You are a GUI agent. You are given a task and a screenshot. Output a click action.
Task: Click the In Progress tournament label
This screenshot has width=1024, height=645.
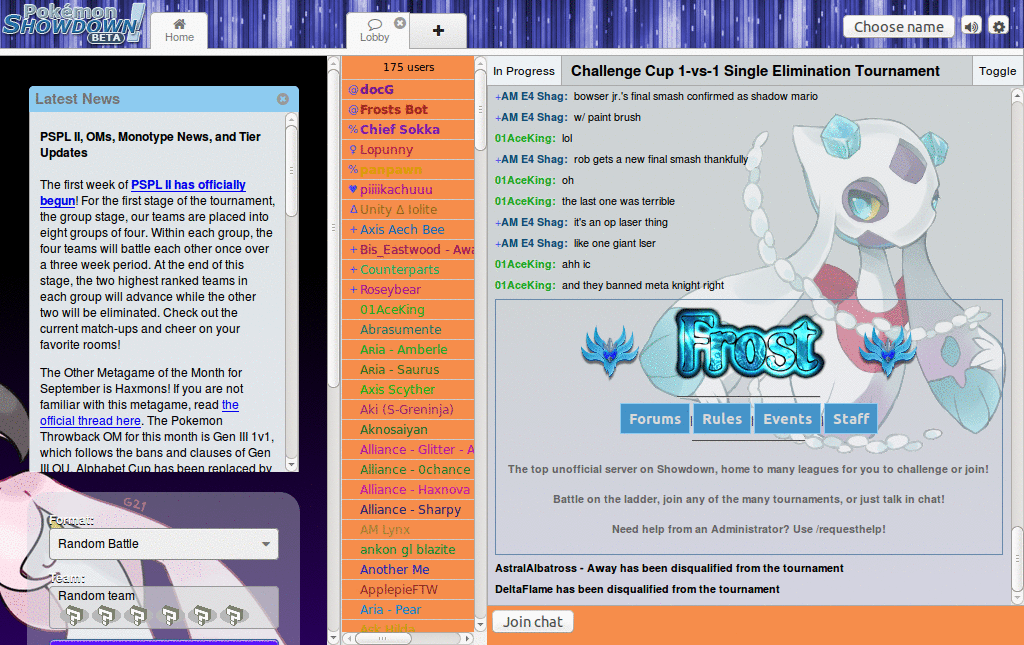[524, 71]
